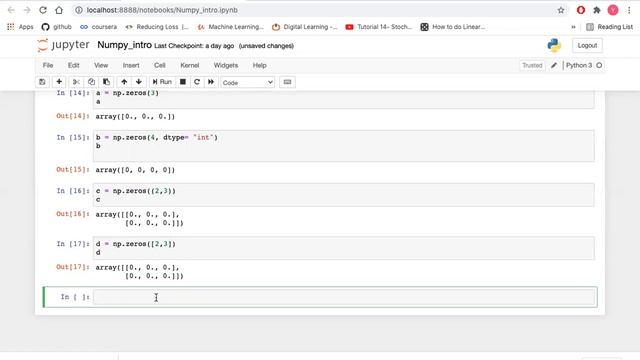Screen dimensions: 640x360
Task: Click the Out[15] array output text
Action: coord(135,170)
